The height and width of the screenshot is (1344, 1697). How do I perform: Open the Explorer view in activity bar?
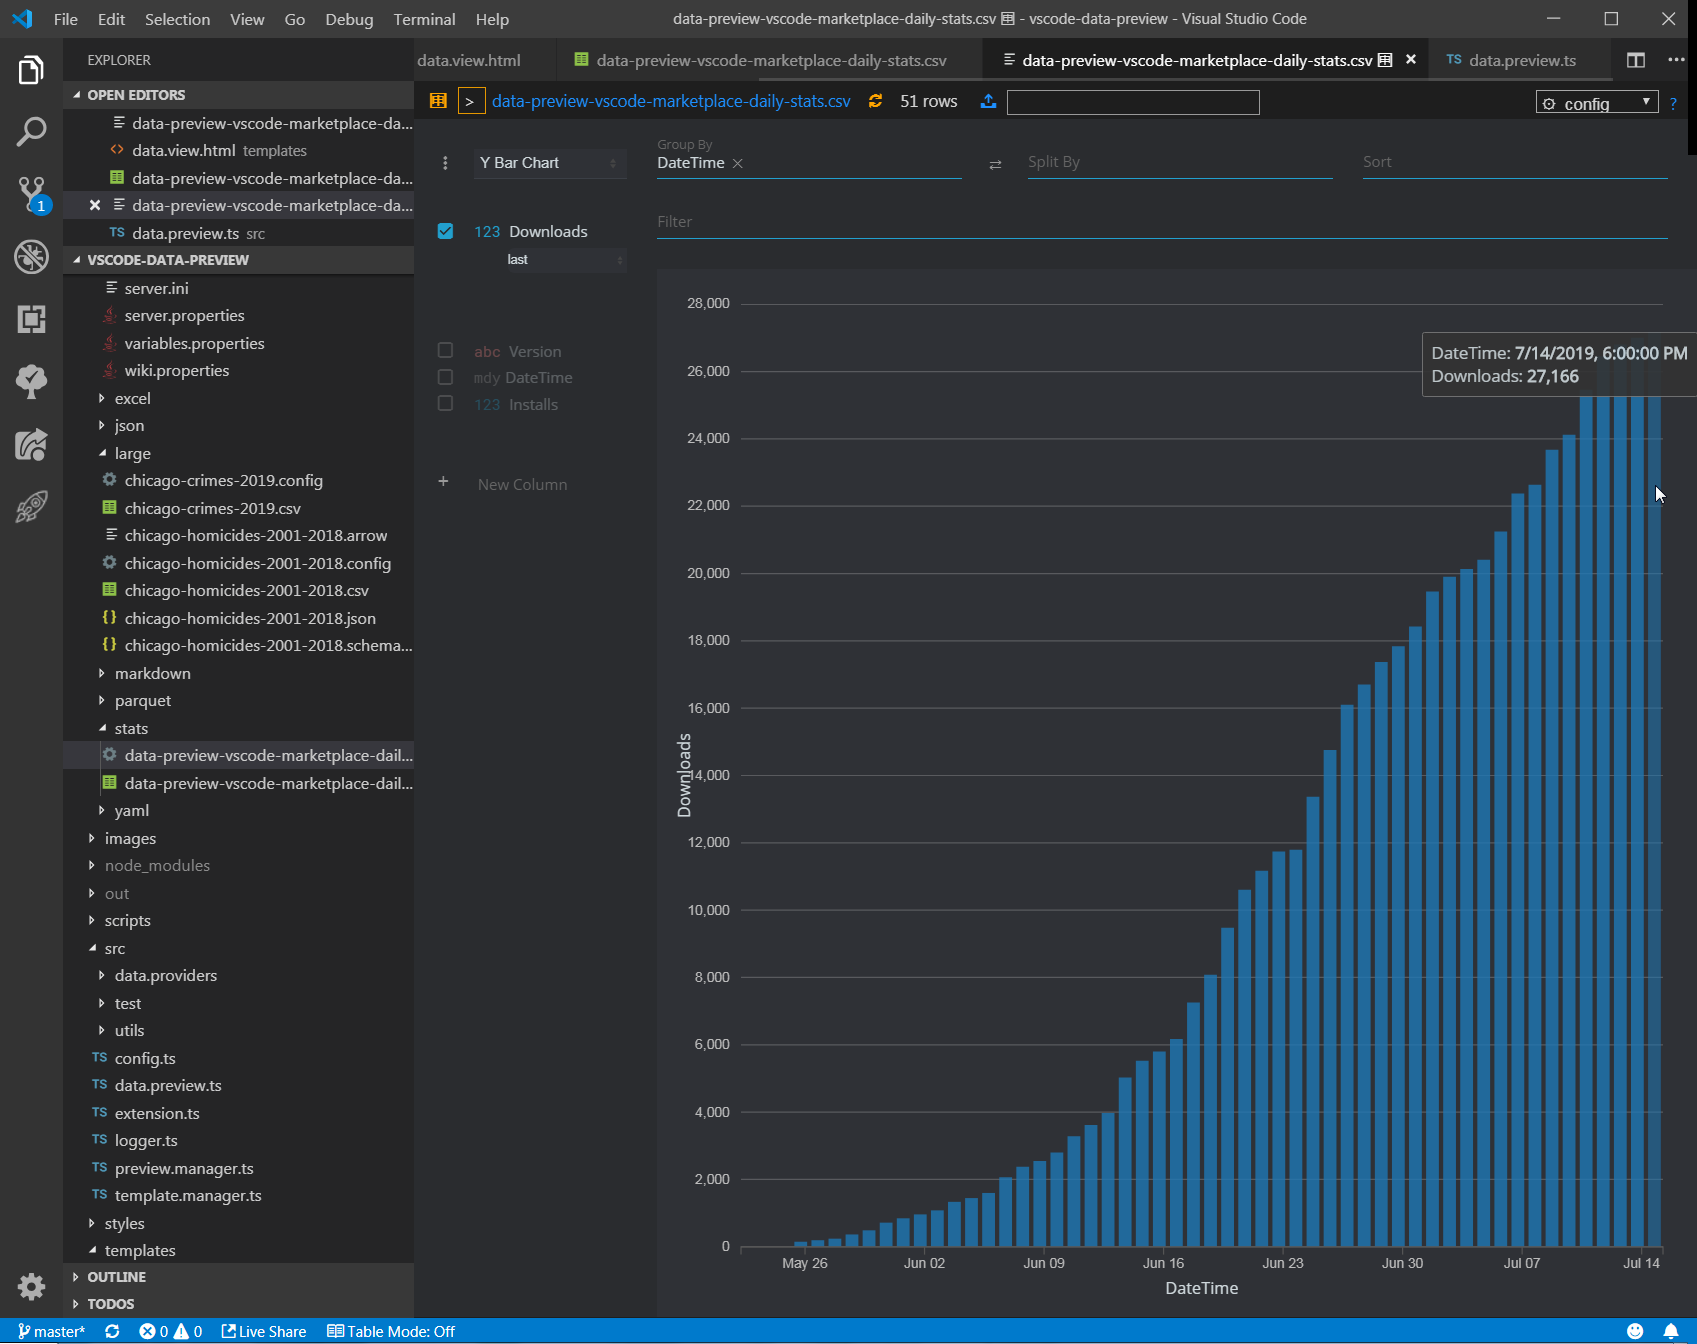tap(31, 70)
